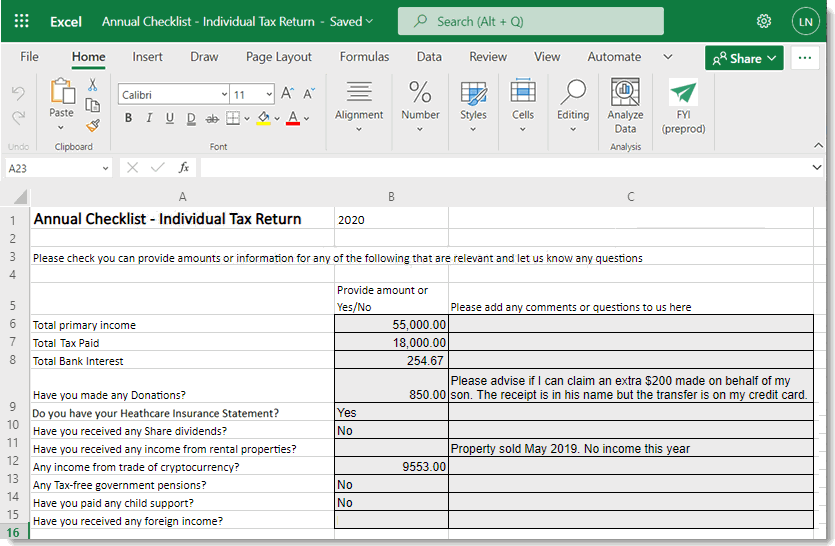Click the FYI (preprod) add-in
The height and width of the screenshot is (546, 835).
tap(683, 105)
